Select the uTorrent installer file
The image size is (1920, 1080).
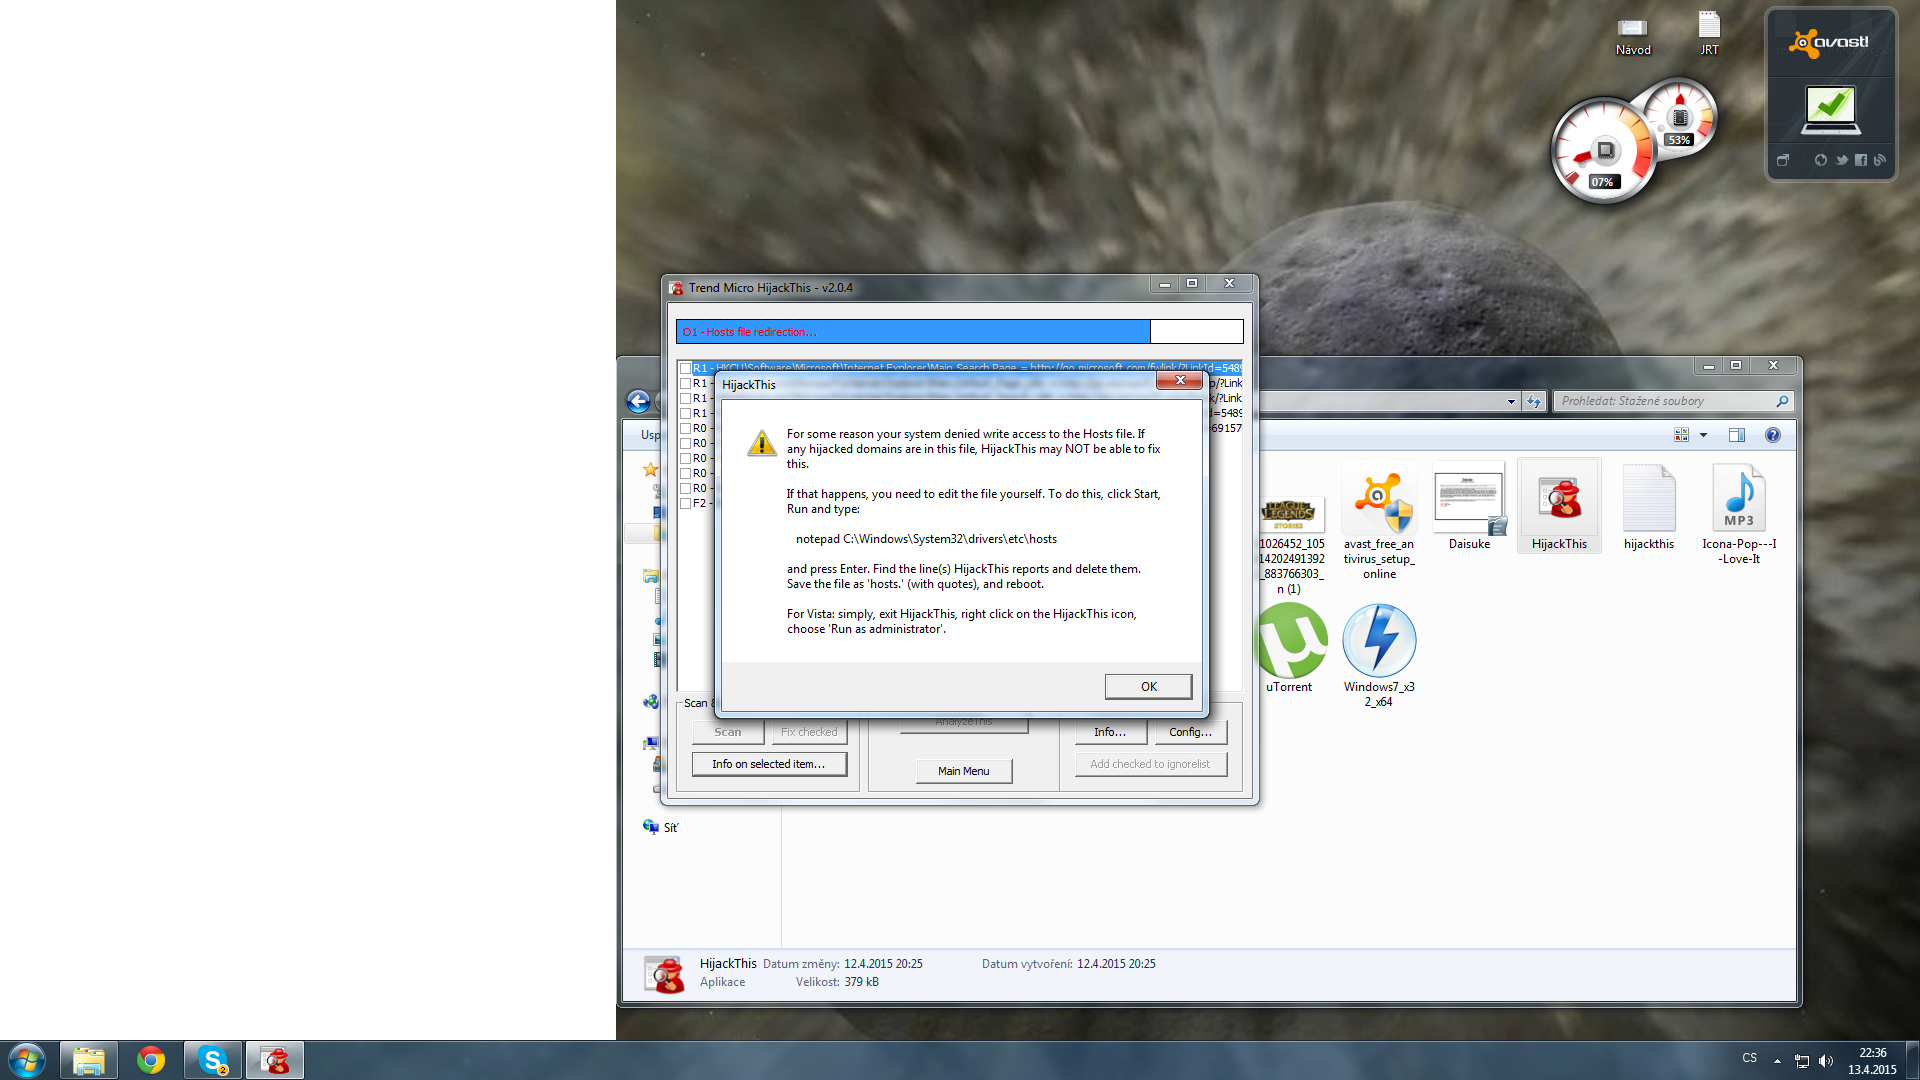pyautogui.click(x=1290, y=649)
